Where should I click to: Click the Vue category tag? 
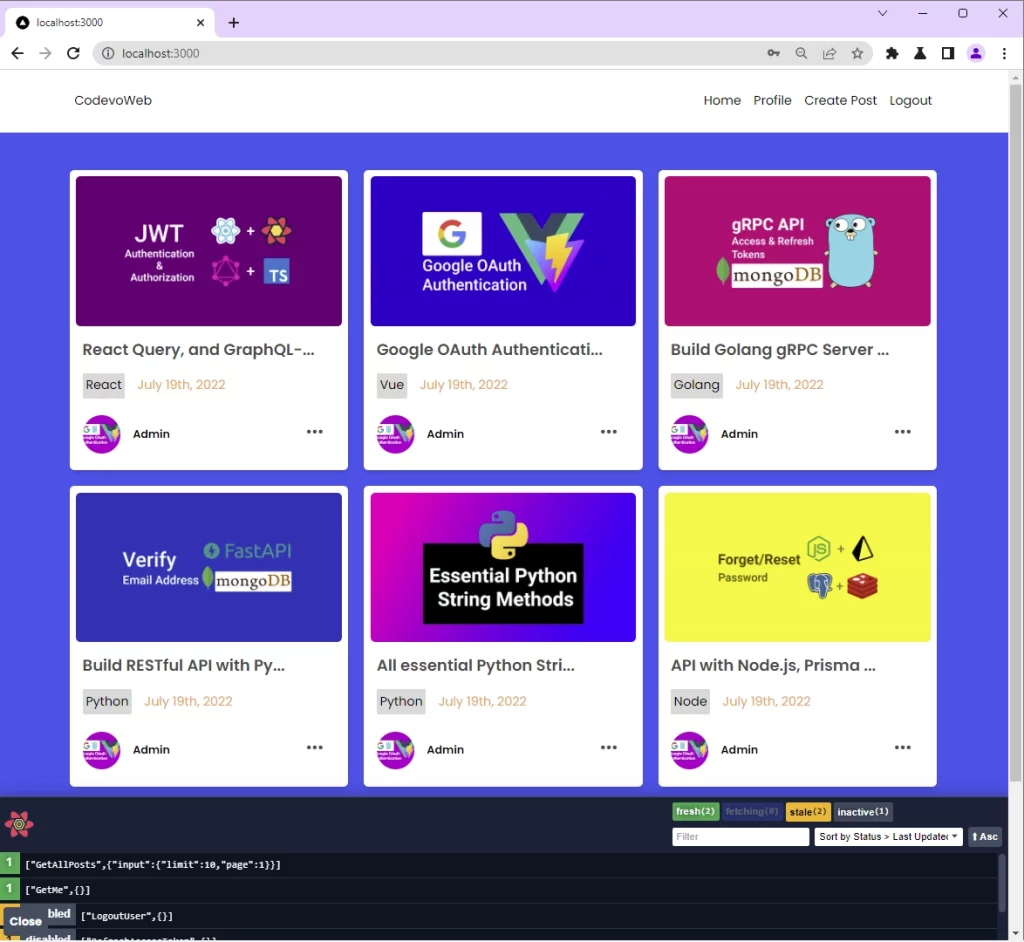click(392, 385)
